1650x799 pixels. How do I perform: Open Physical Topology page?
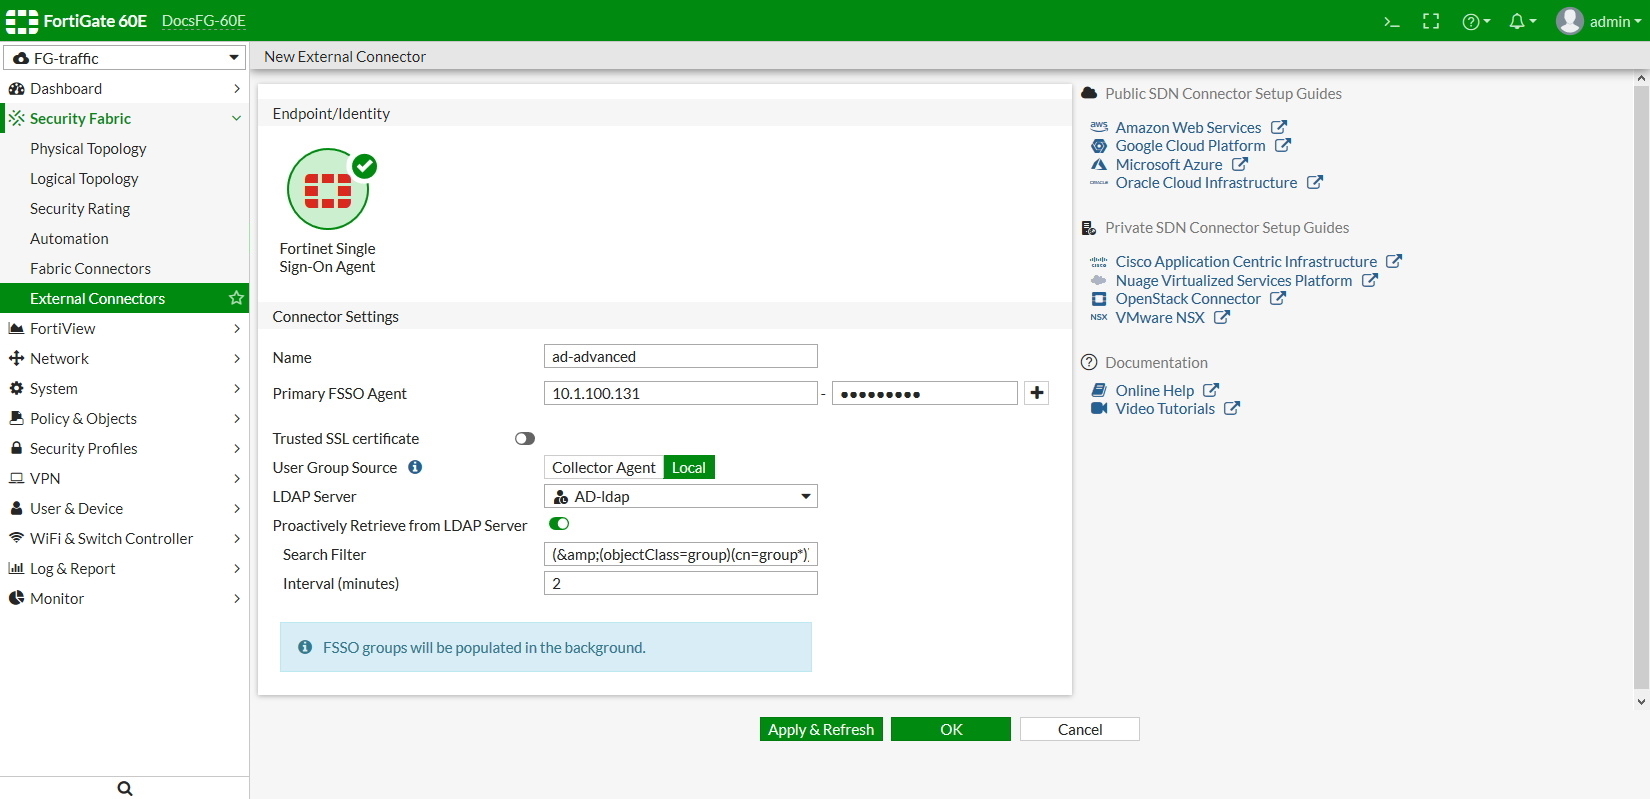pos(88,148)
